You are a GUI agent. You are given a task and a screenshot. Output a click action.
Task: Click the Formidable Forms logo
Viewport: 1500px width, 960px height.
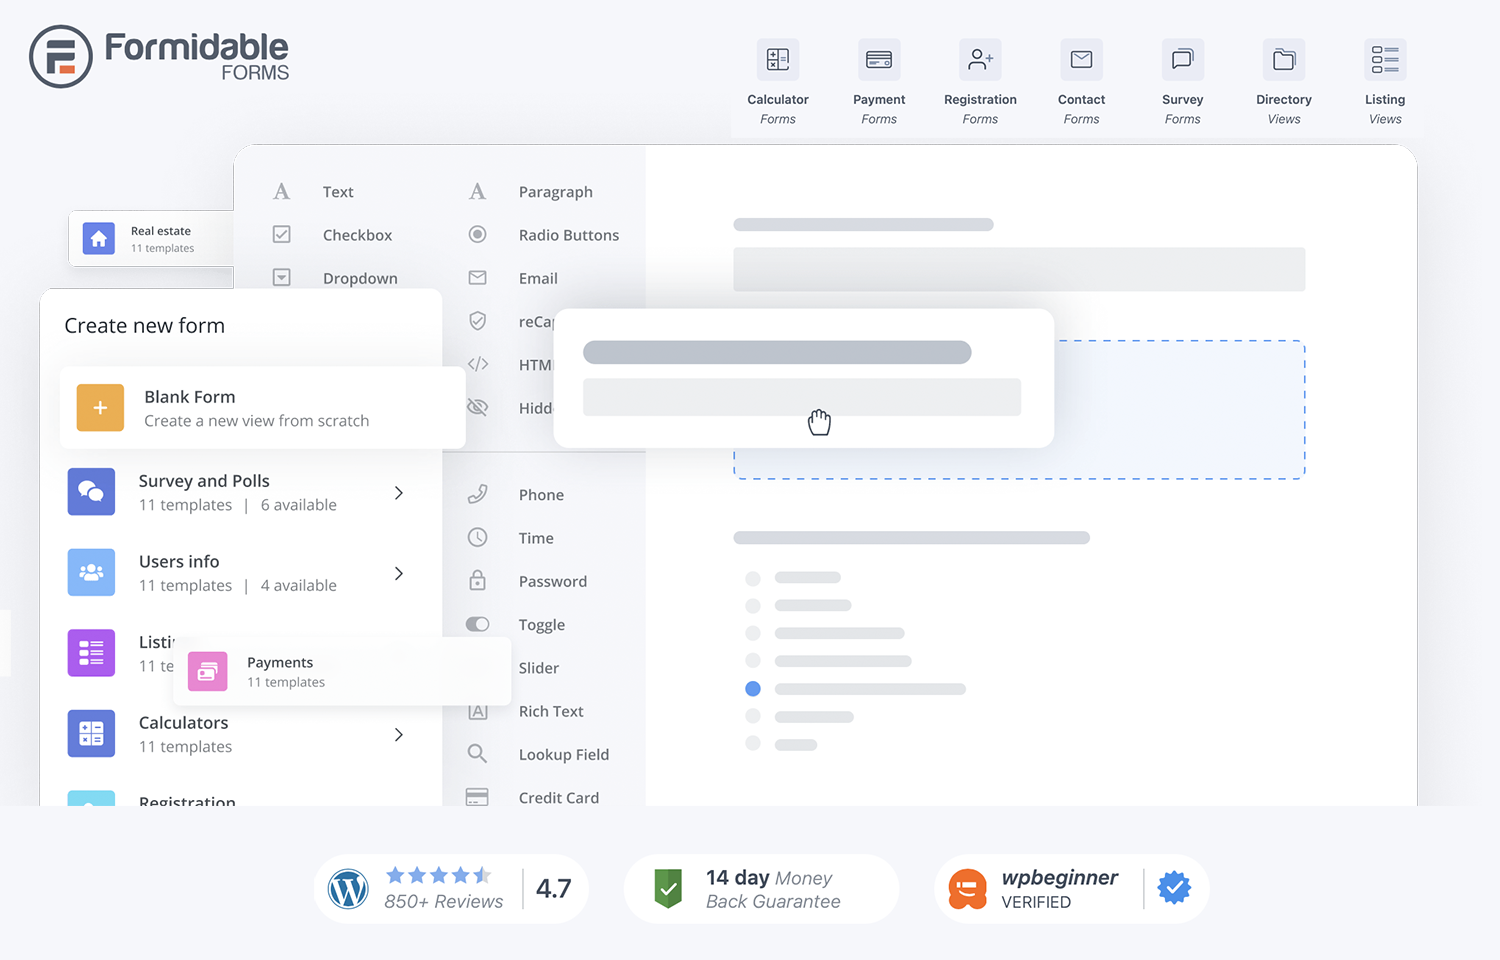[159, 57]
